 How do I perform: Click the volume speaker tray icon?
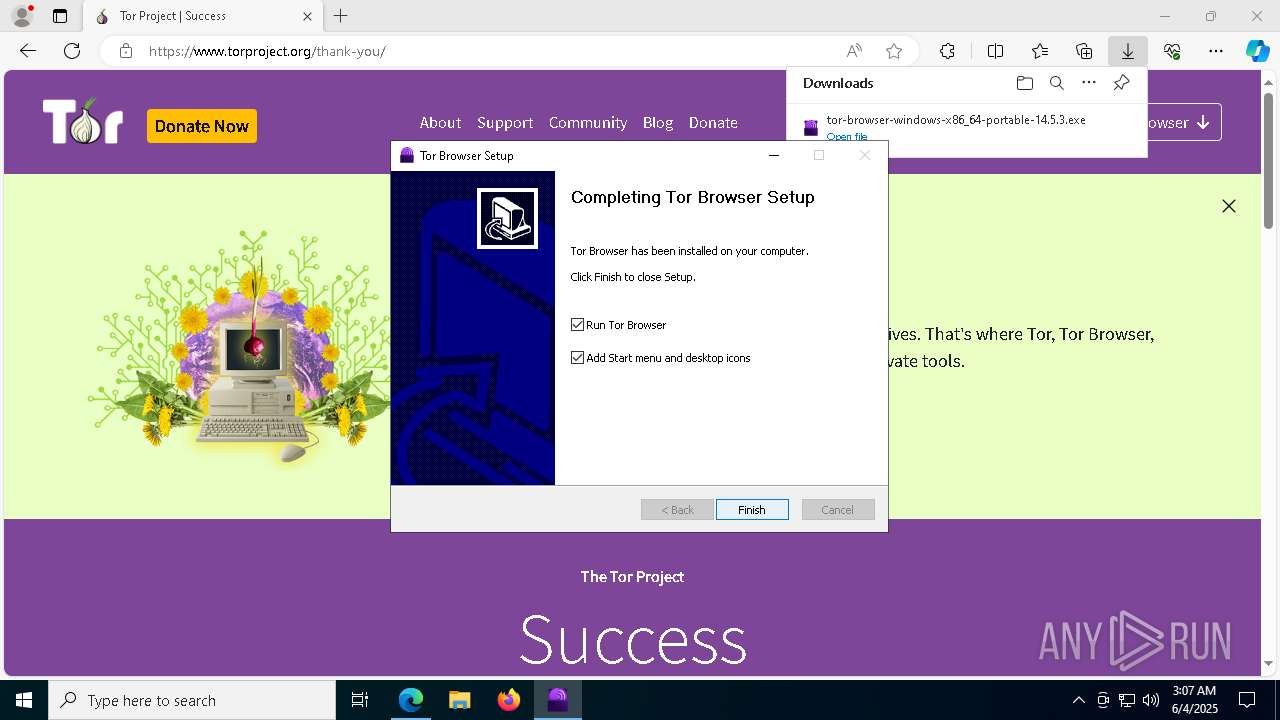pyautogui.click(x=1151, y=700)
